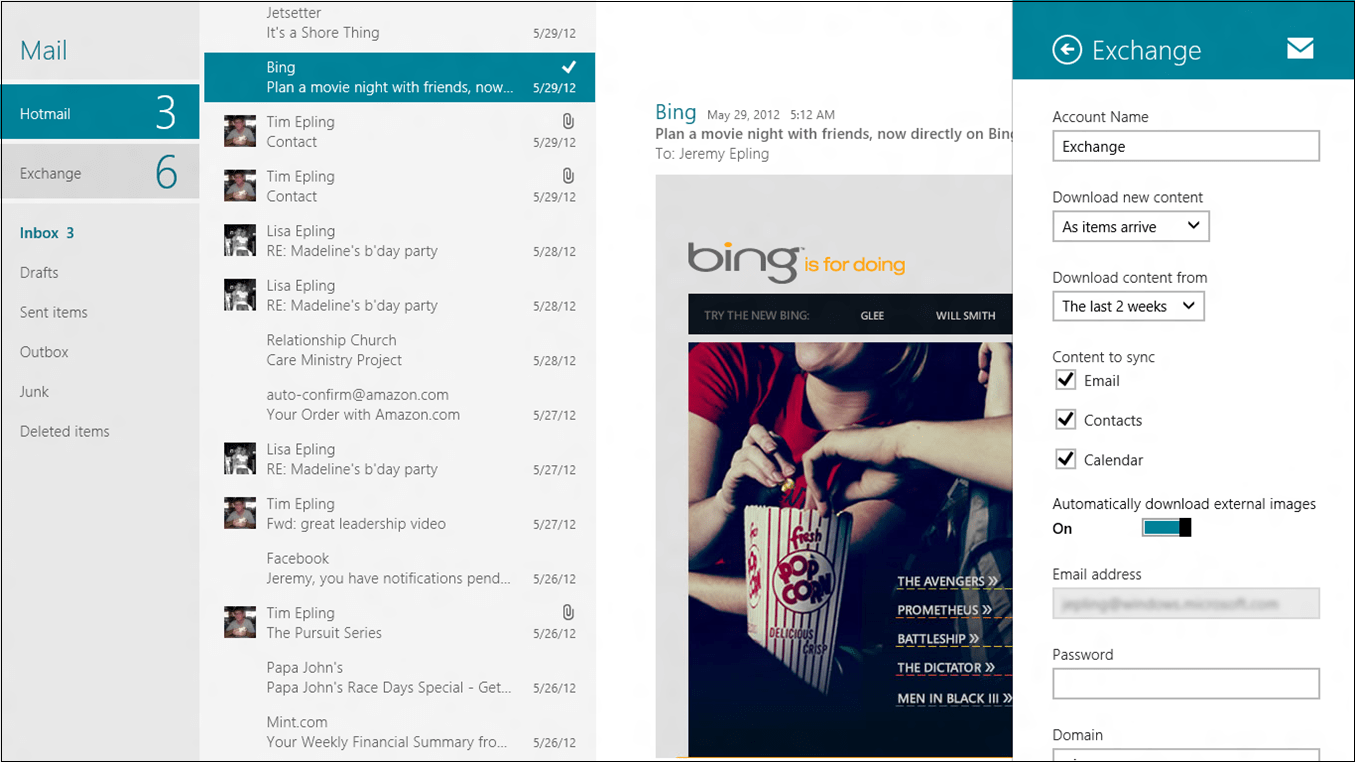1355x762 pixels.
Task: Go back using the Exchange panel arrow
Action: pos(1067,50)
